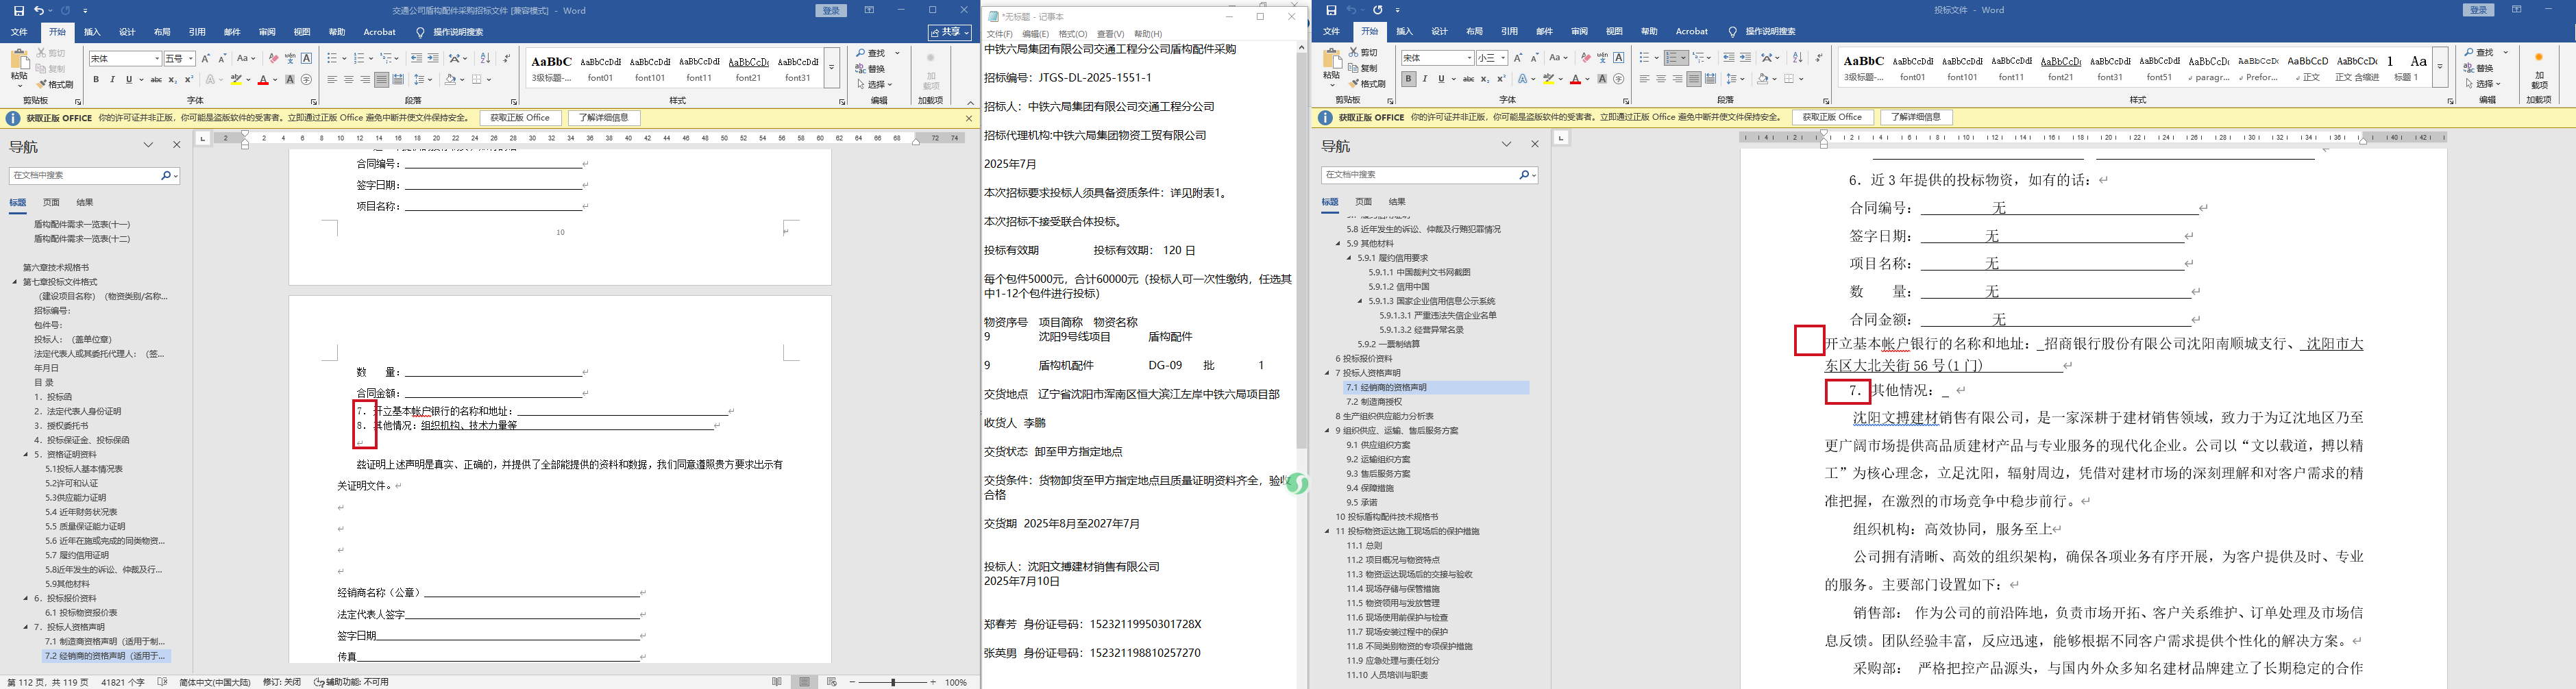Increase font size in 招标文件 Word window
The height and width of the screenshot is (689, 2576).
(206, 59)
